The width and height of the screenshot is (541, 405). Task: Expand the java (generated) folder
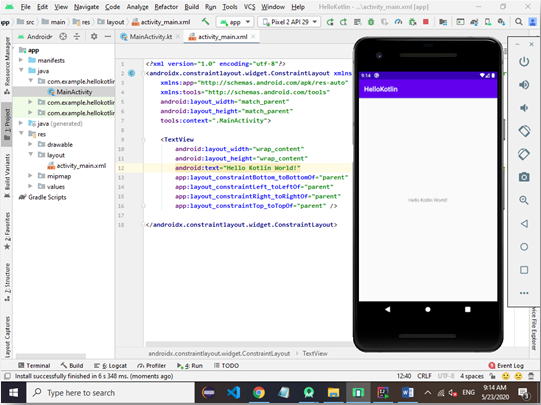[21, 123]
